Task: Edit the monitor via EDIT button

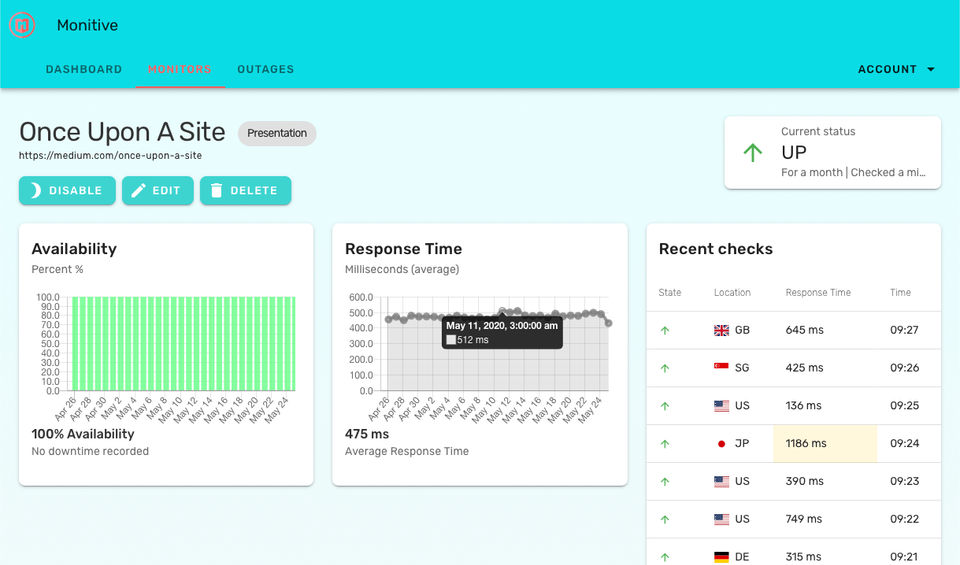Action: (x=158, y=190)
